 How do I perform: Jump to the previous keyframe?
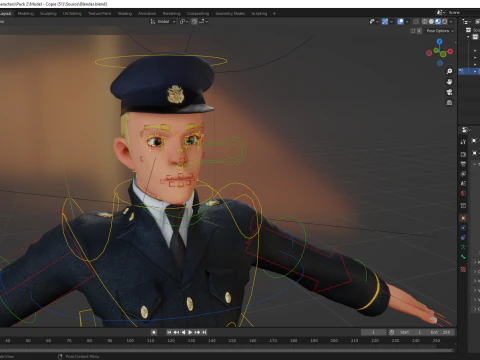tap(176, 332)
